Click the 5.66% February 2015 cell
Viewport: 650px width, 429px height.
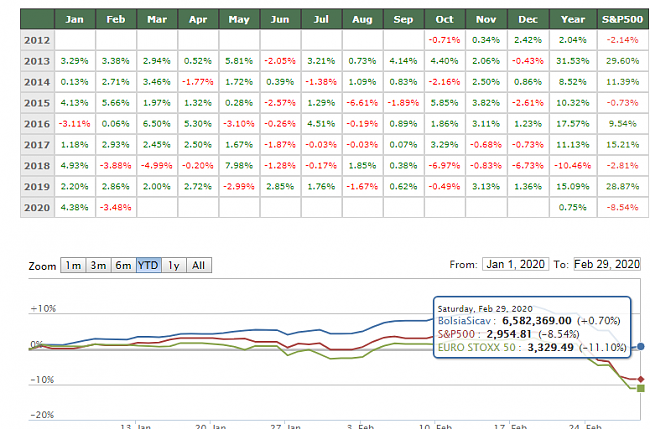tap(116, 103)
